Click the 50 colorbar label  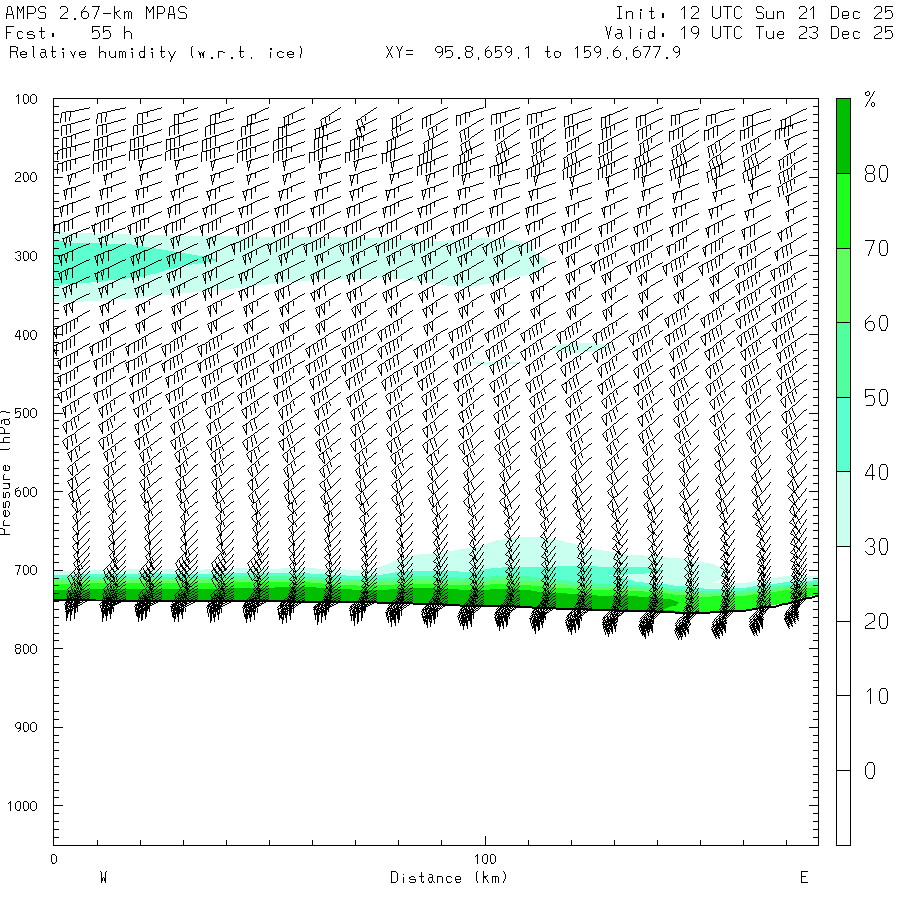click(876, 398)
